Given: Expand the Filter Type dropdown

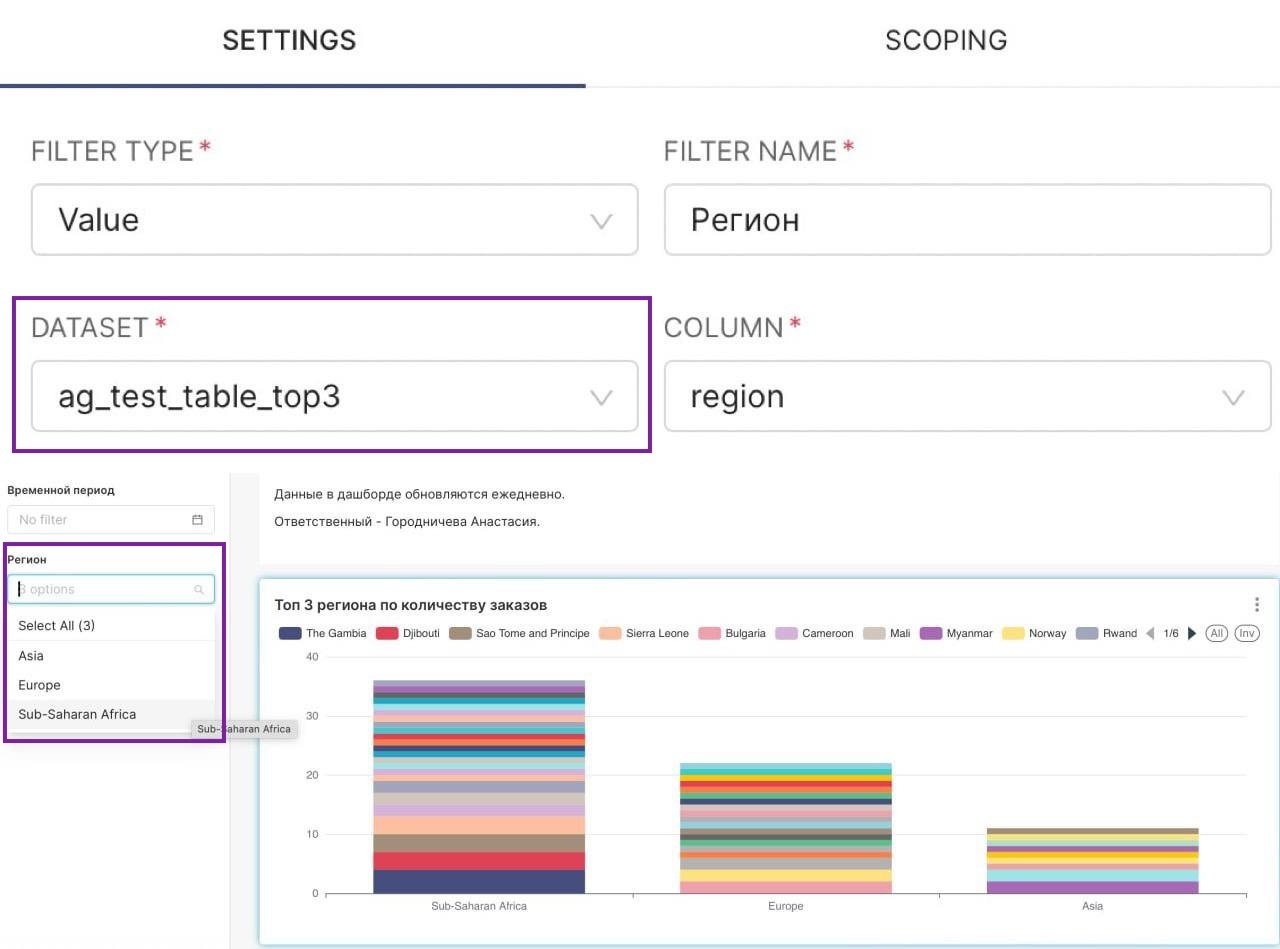Looking at the screenshot, I should 334,220.
